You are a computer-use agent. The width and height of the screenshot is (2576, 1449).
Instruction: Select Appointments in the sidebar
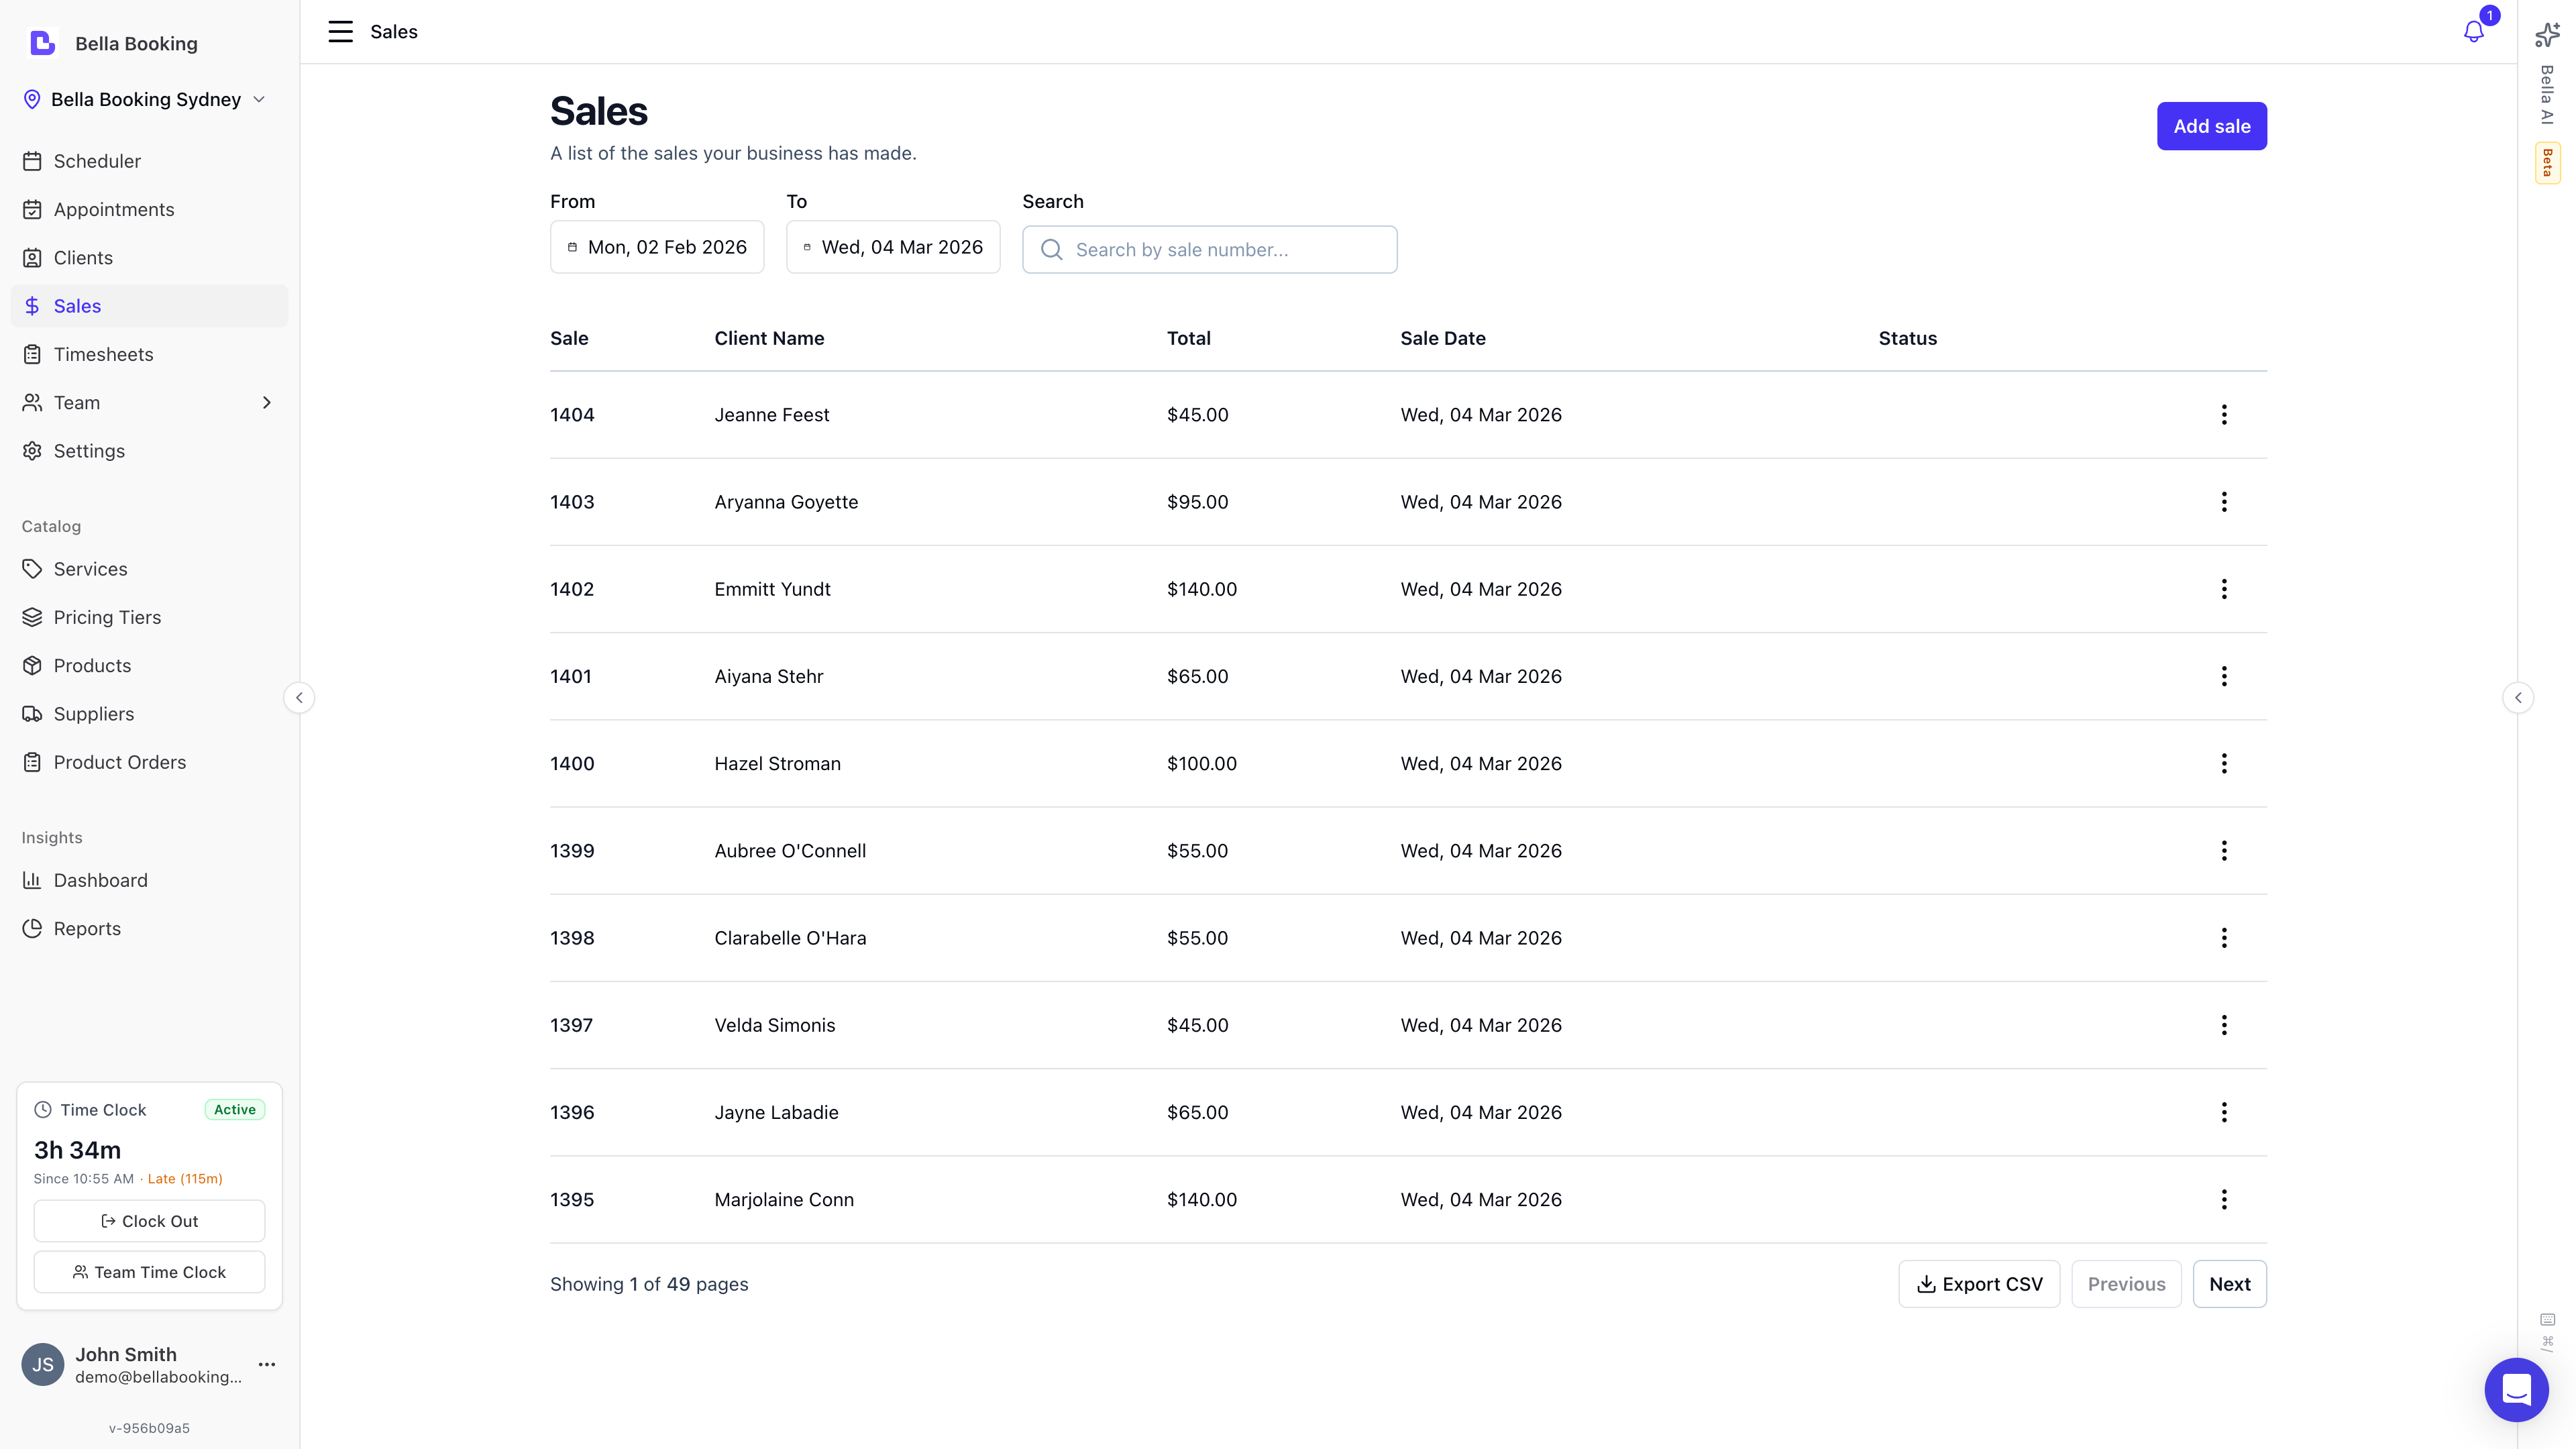click(x=114, y=209)
